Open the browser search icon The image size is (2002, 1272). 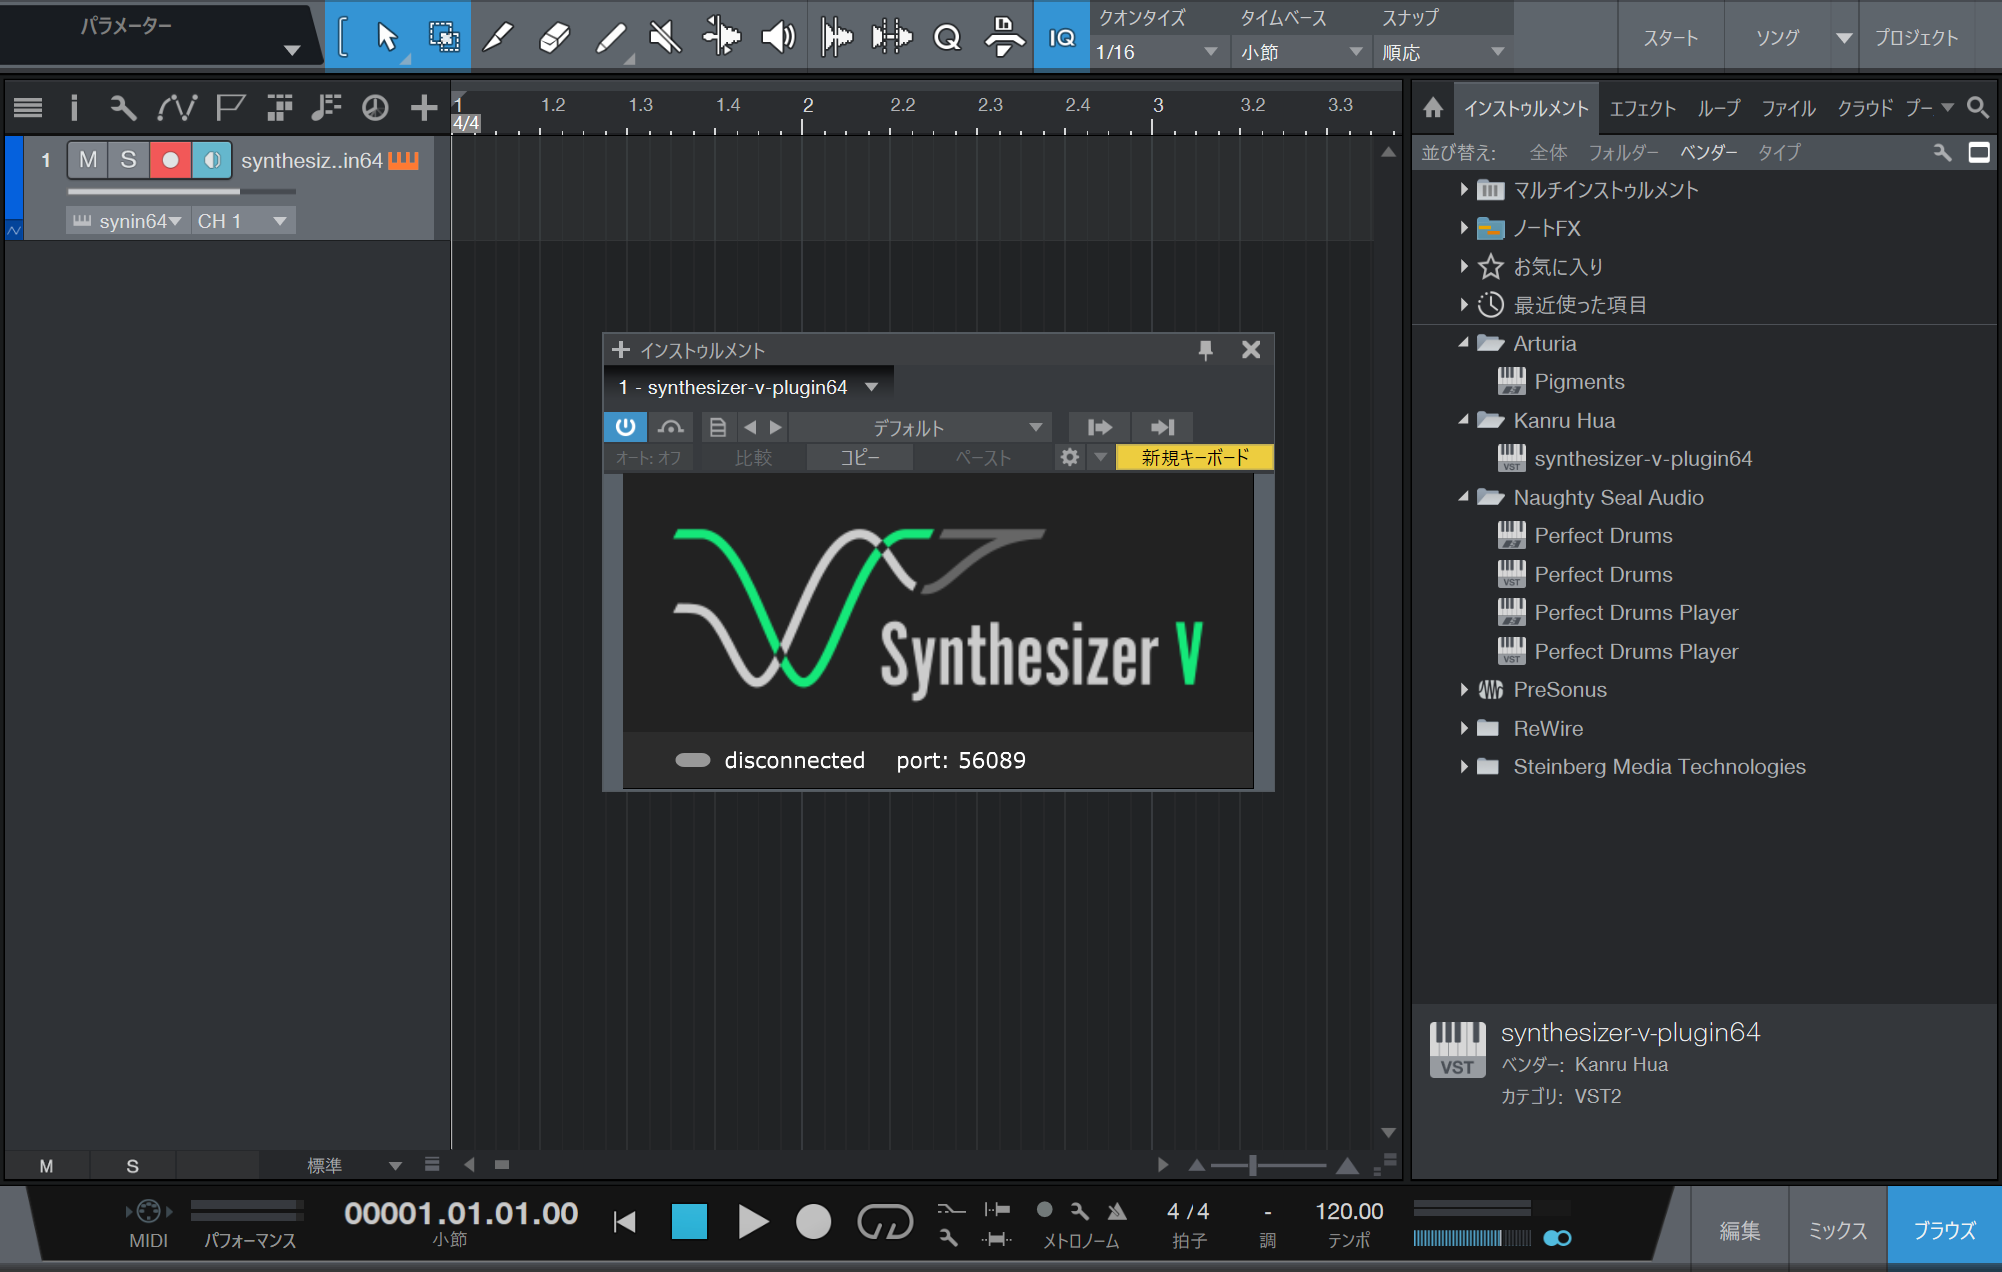pos(1977,107)
